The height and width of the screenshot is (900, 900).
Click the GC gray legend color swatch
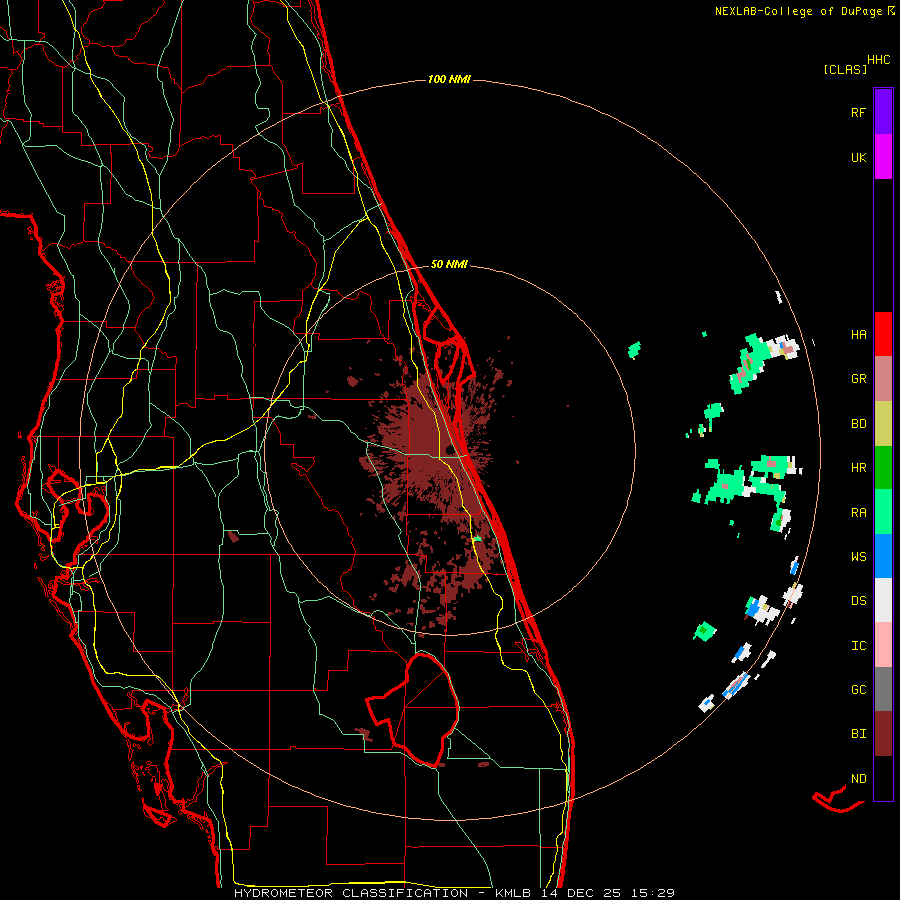(x=883, y=689)
